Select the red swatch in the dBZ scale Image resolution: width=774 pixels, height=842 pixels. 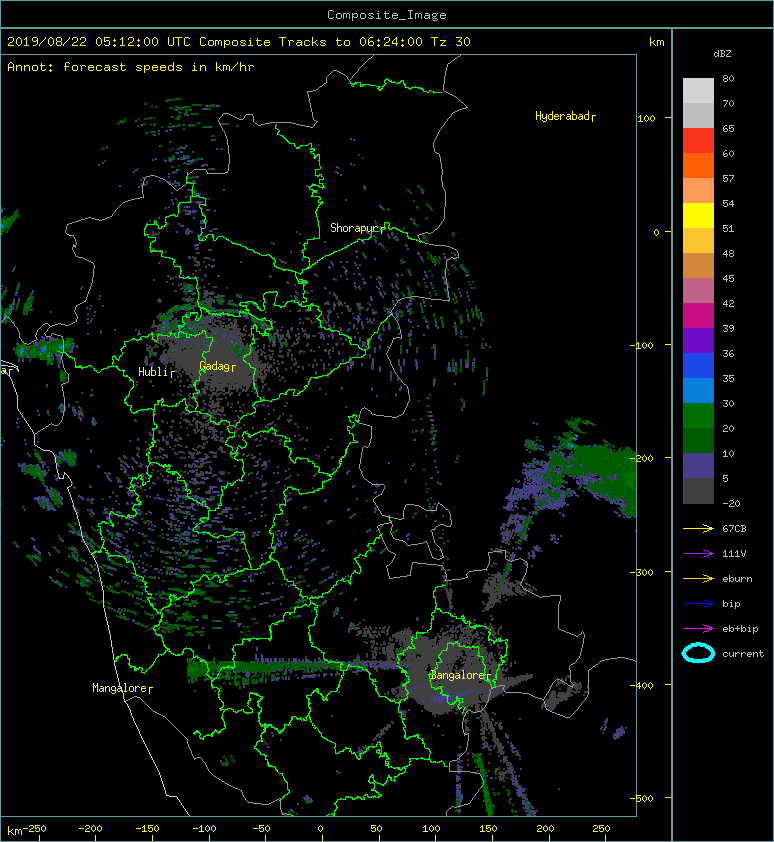click(x=698, y=141)
